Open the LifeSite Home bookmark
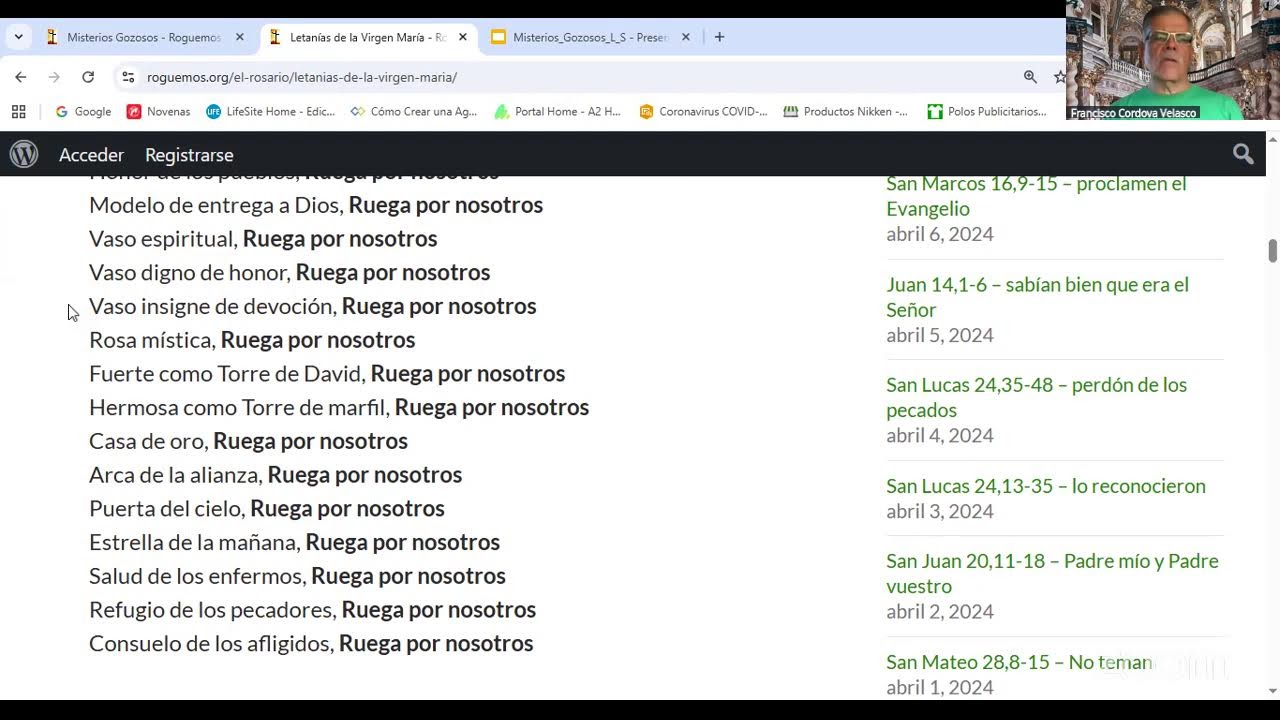 pyautogui.click(x=270, y=112)
